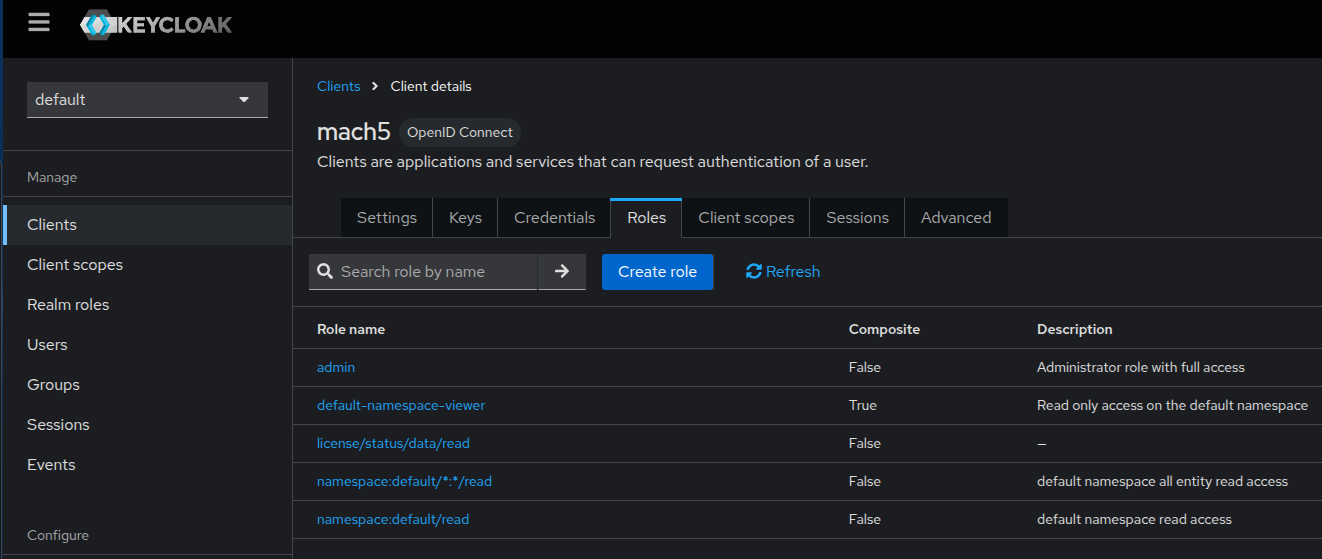The width and height of the screenshot is (1322, 559).
Task: Open the default-namespace-viewer role
Action: point(400,406)
